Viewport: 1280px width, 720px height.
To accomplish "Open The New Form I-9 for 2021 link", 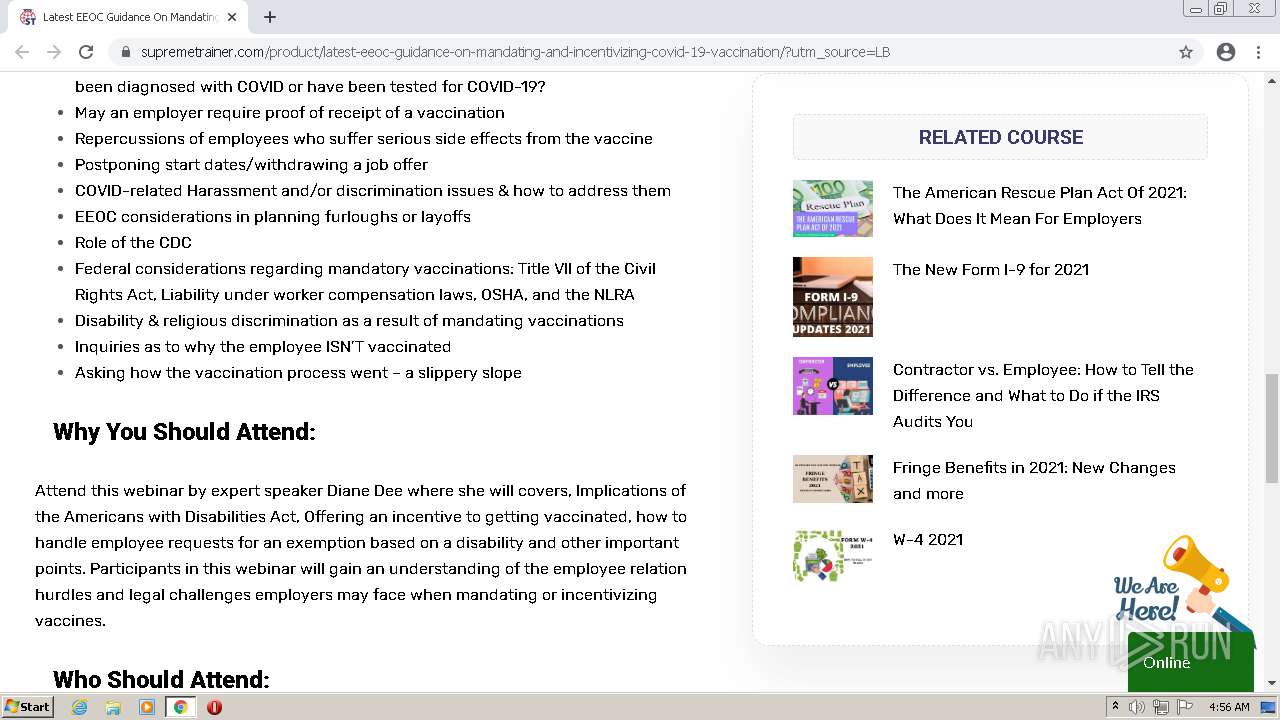I will 991,269.
